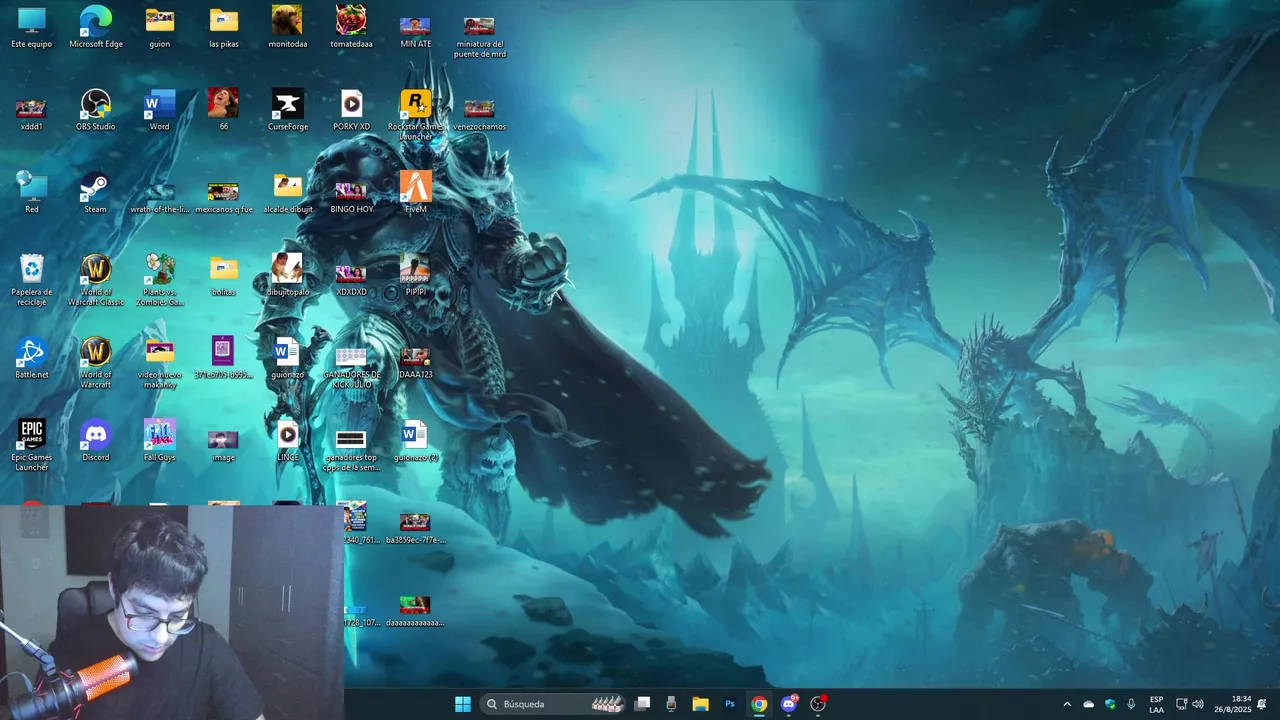Screen dimensions: 1280x720
Task: Select the wrath-of-the-li... image file
Action: tap(160, 197)
